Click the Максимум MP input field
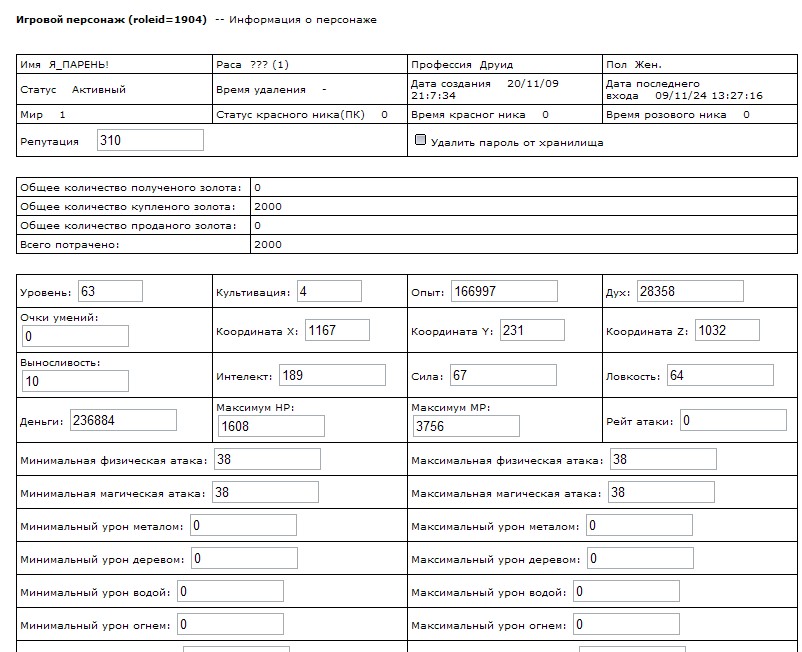This screenshot has height=652, width=802. click(x=466, y=426)
